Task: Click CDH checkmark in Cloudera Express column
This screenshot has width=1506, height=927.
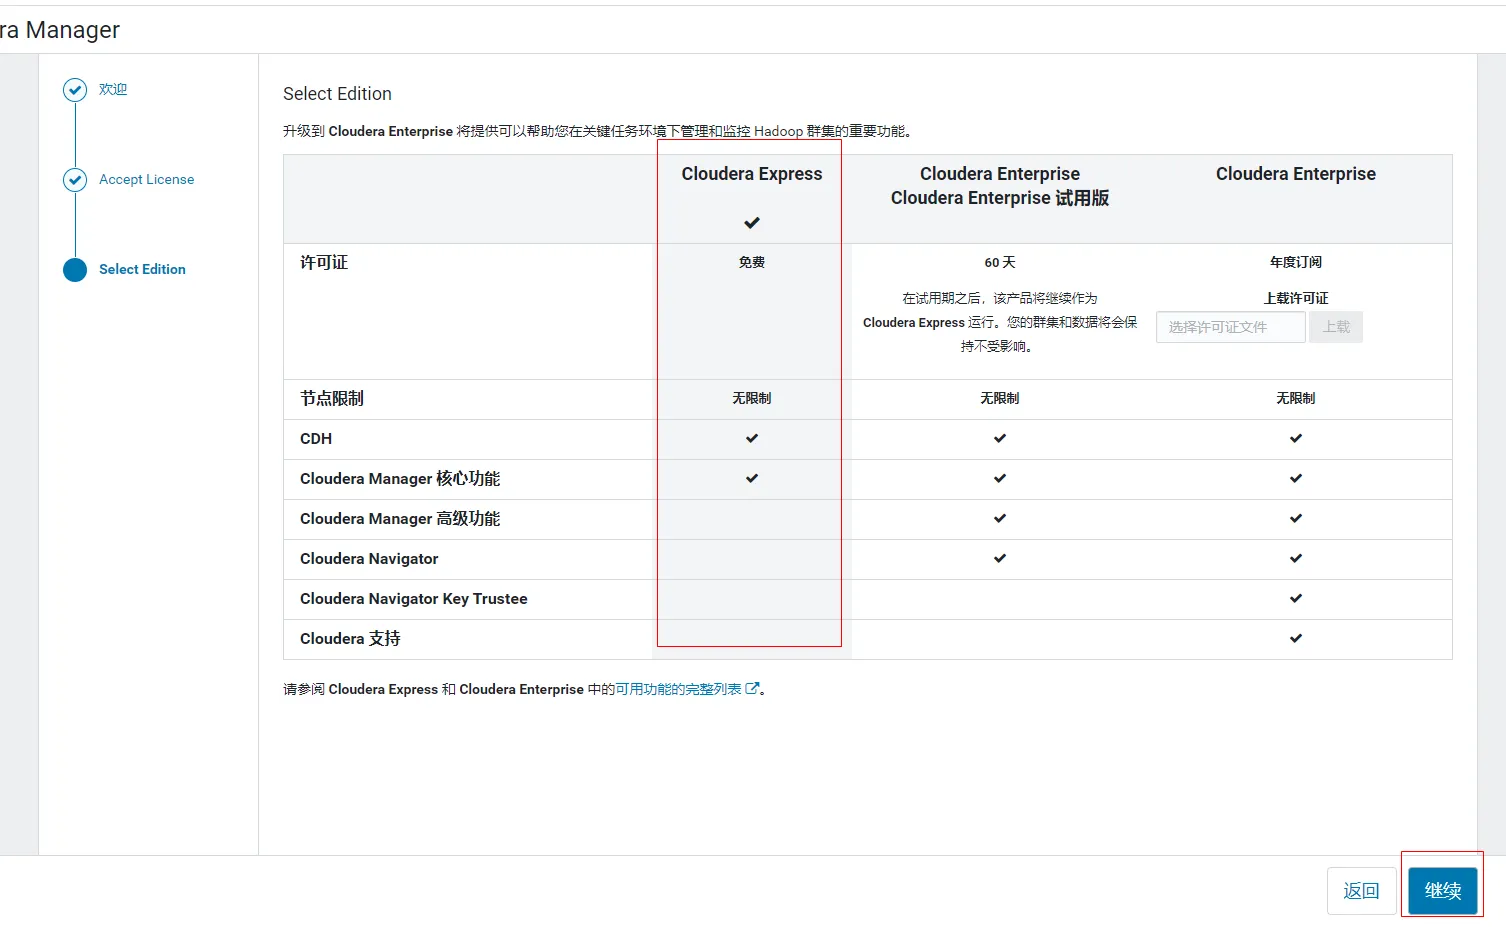Action: pos(752,438)
